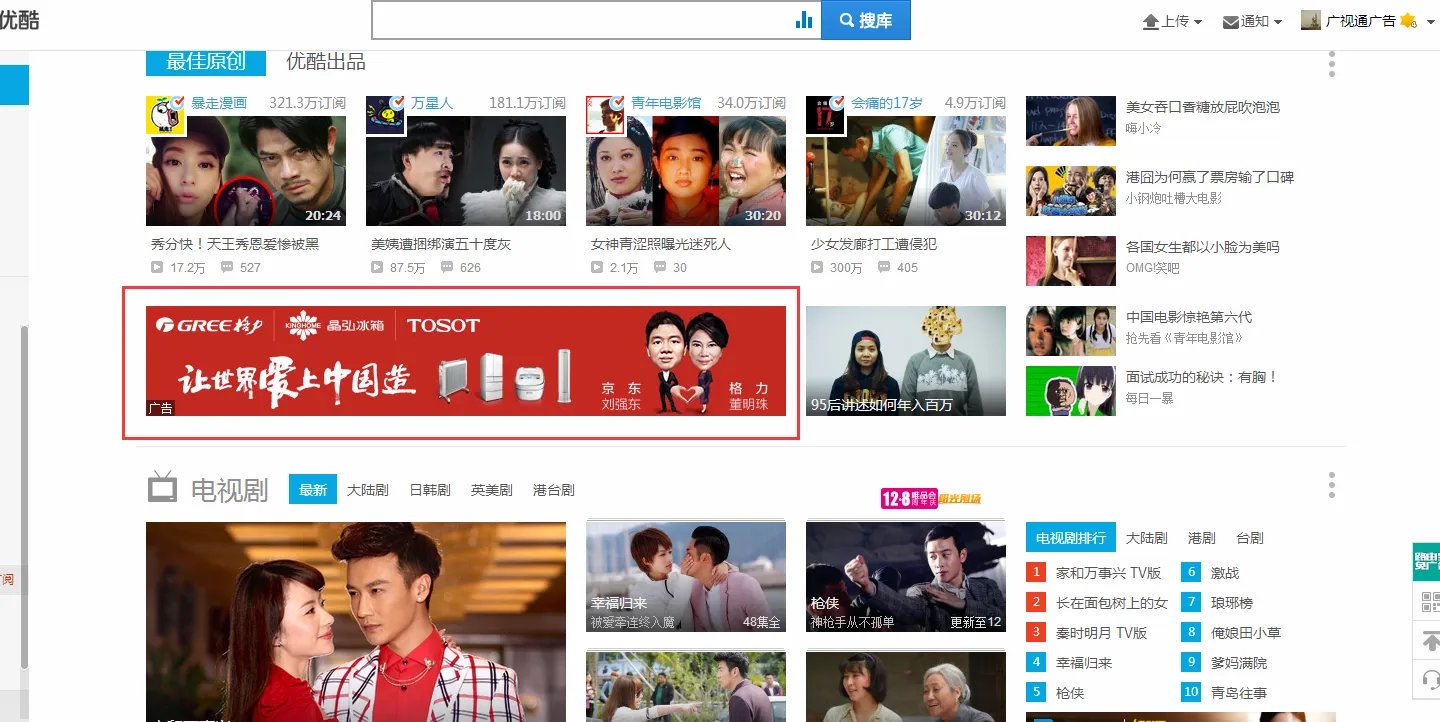The height and width of the screenshot is (722, 1440).
Task: Switch to the 优酷出品 tab
Action: click(x=326, y=62)
